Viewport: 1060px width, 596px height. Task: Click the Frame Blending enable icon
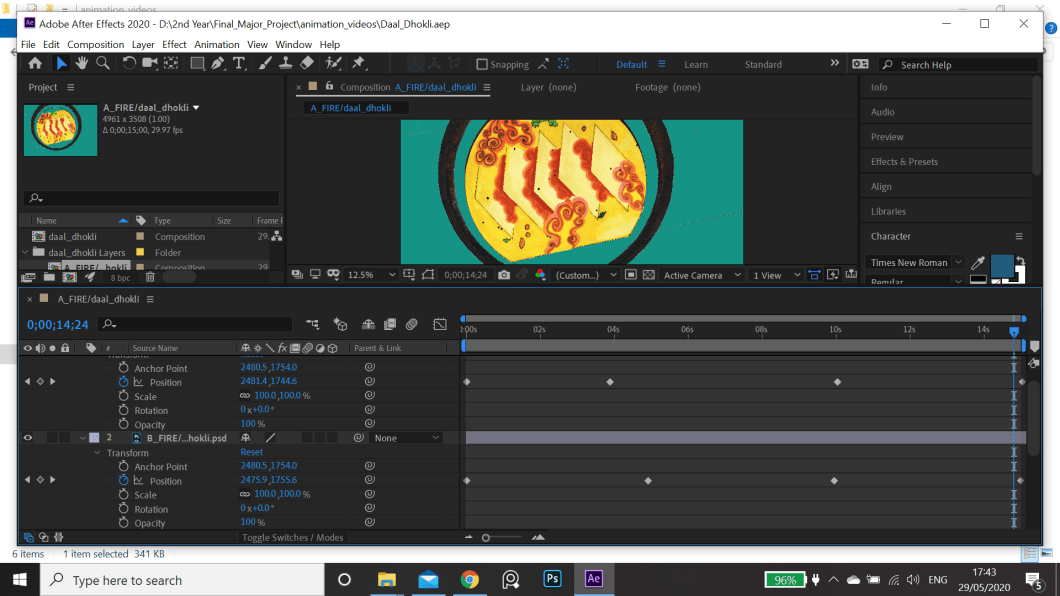click(390, 324)
